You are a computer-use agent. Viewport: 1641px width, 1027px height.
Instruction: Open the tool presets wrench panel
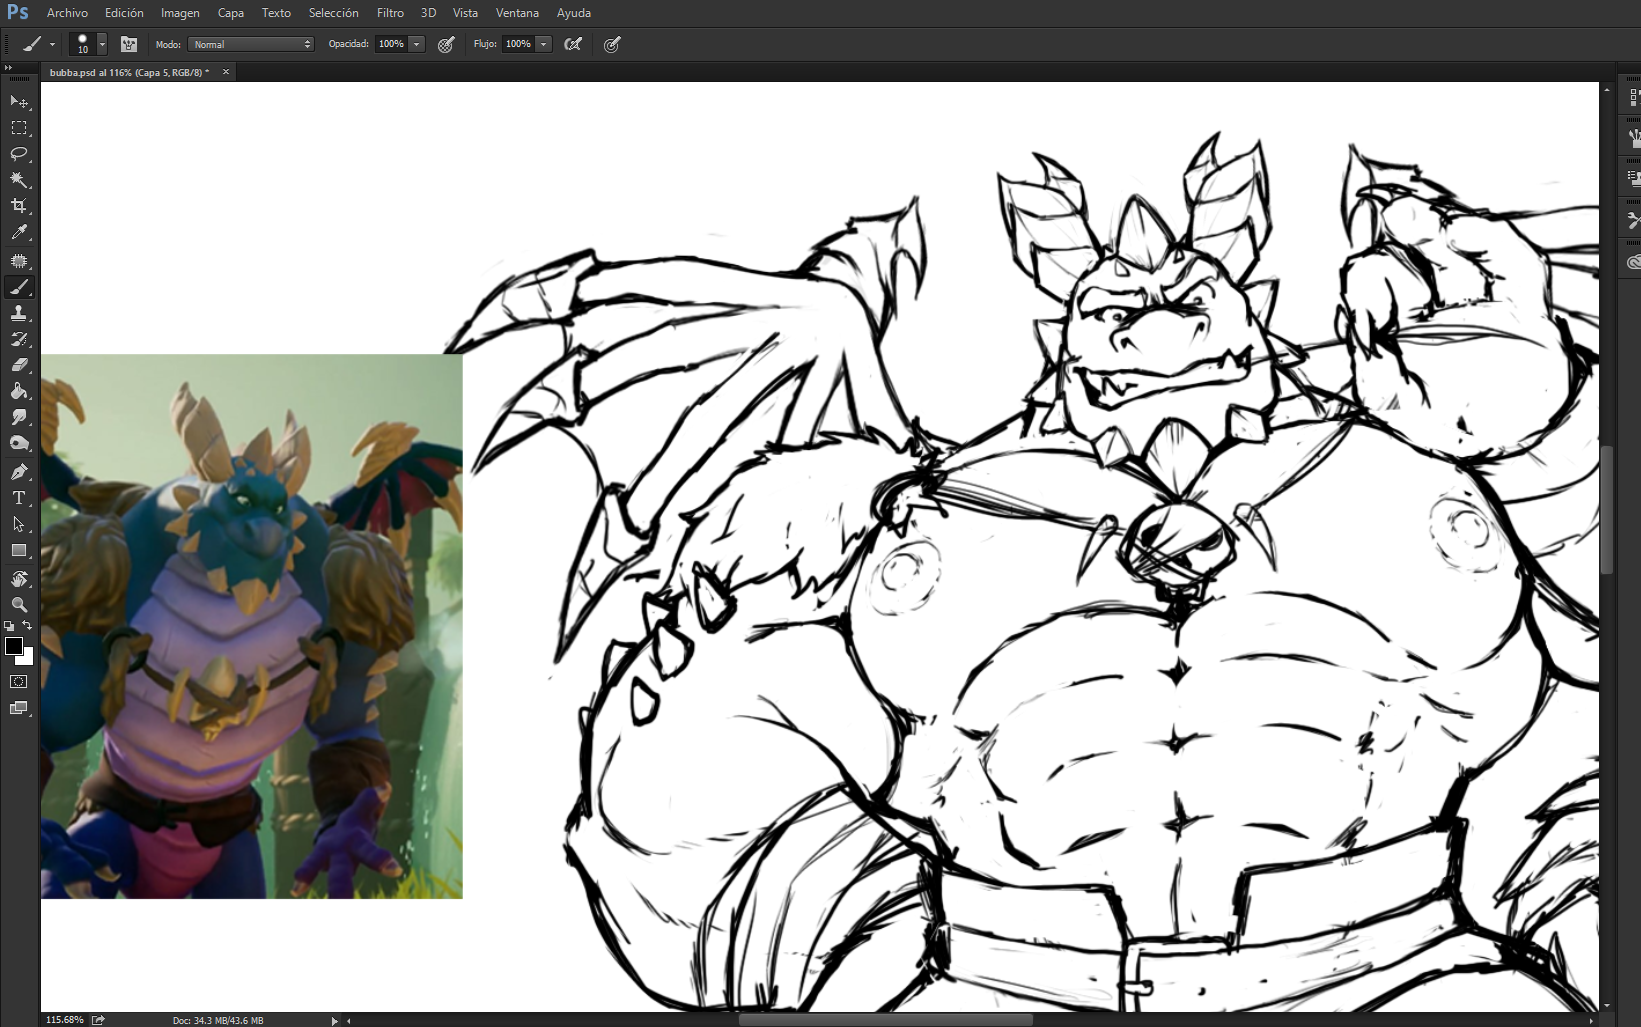[x=1633, y=220]
